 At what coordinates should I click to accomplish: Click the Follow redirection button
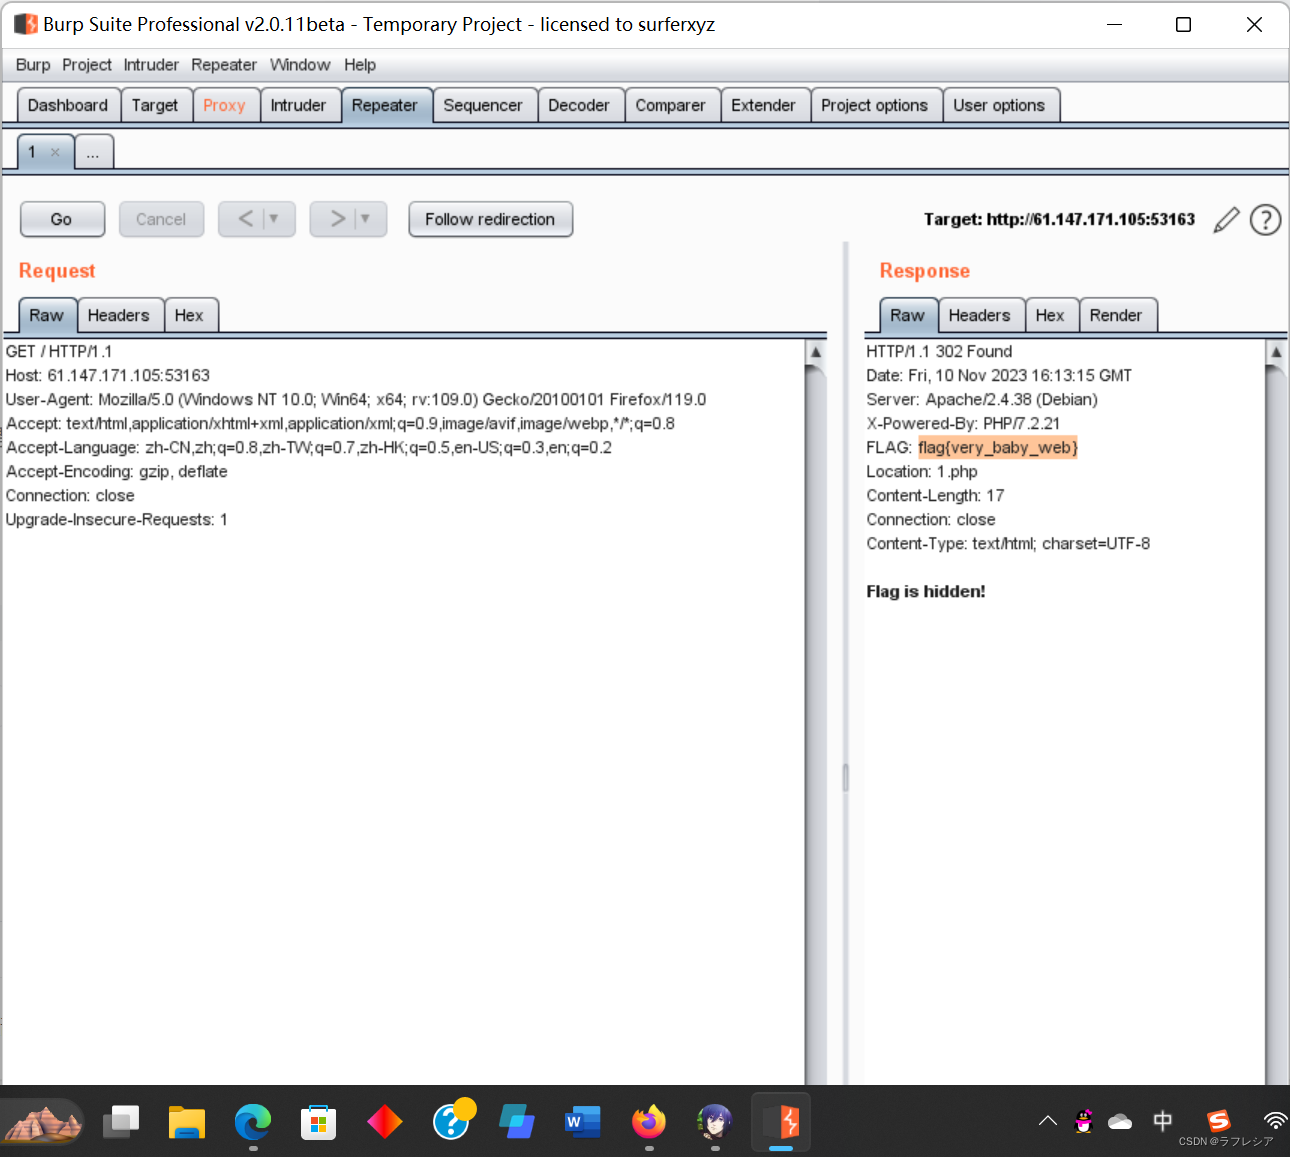tap(490, 219)
